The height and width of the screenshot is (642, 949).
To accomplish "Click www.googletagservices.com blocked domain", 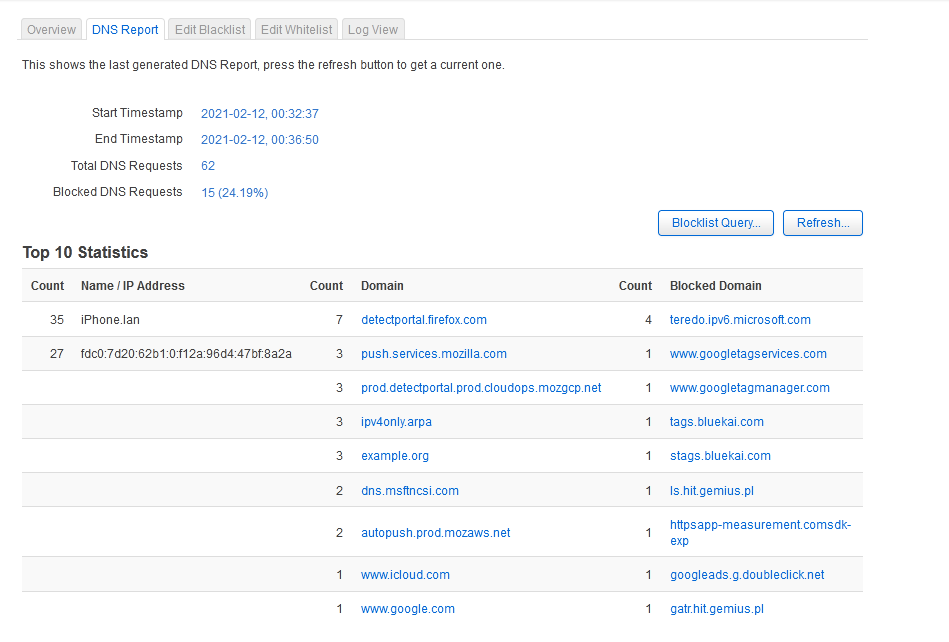I will tap(748, 353).
